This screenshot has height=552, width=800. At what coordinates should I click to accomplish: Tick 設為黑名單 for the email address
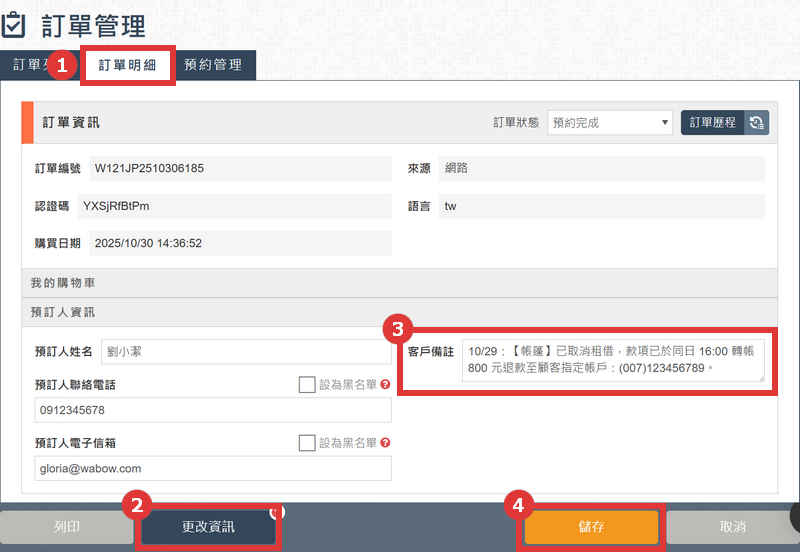click(x=307, y=443)
